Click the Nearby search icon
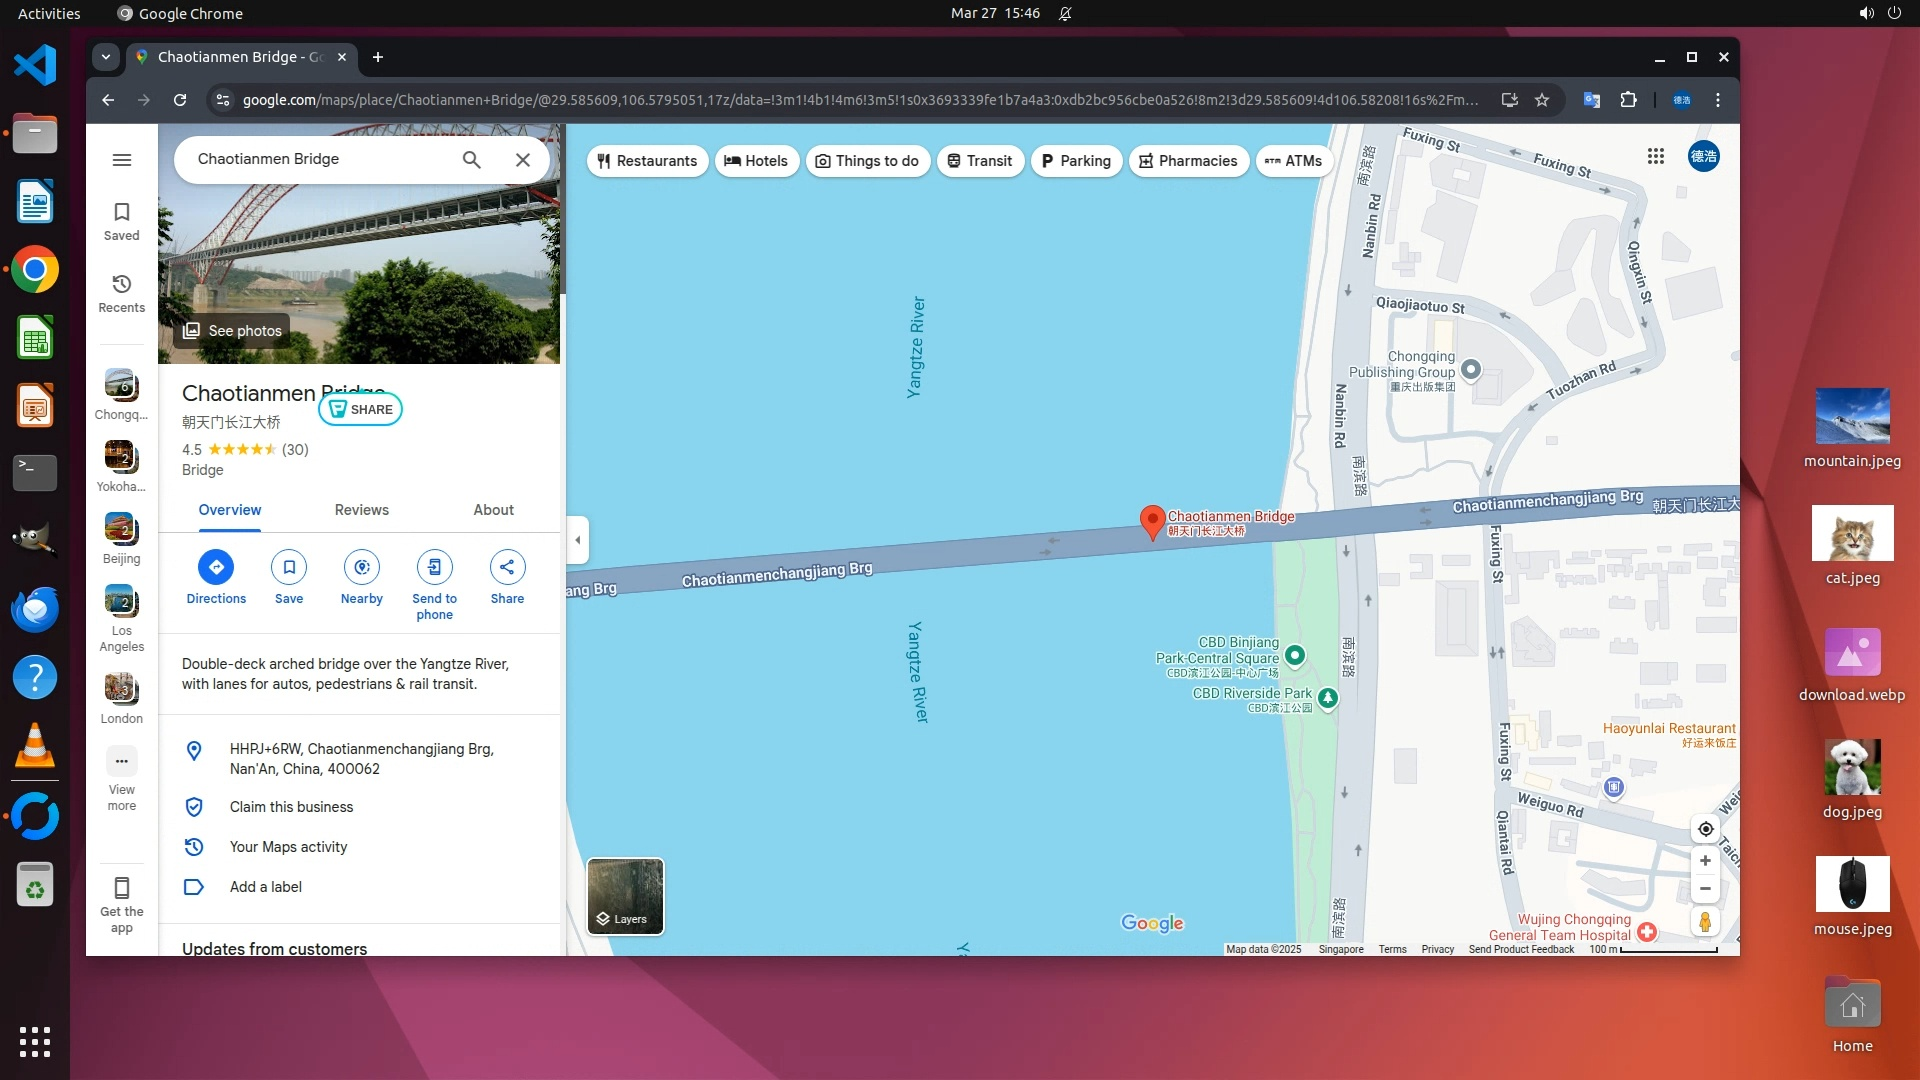1920x1080 pixels. click(361, 567)
